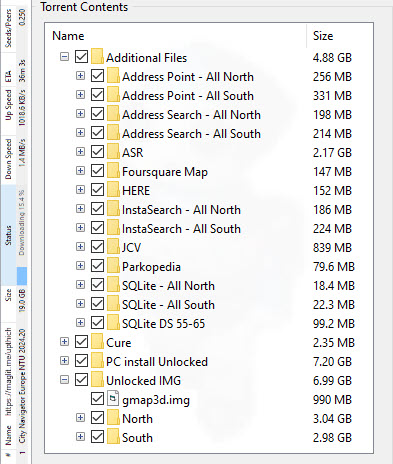Uncheck the ASR folder checkbox

(97, 152)
